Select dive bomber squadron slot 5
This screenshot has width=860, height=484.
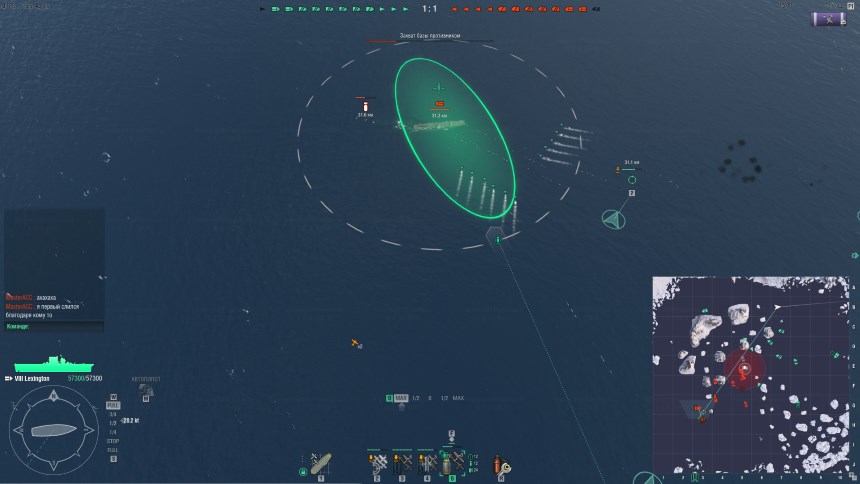point(452,464)
